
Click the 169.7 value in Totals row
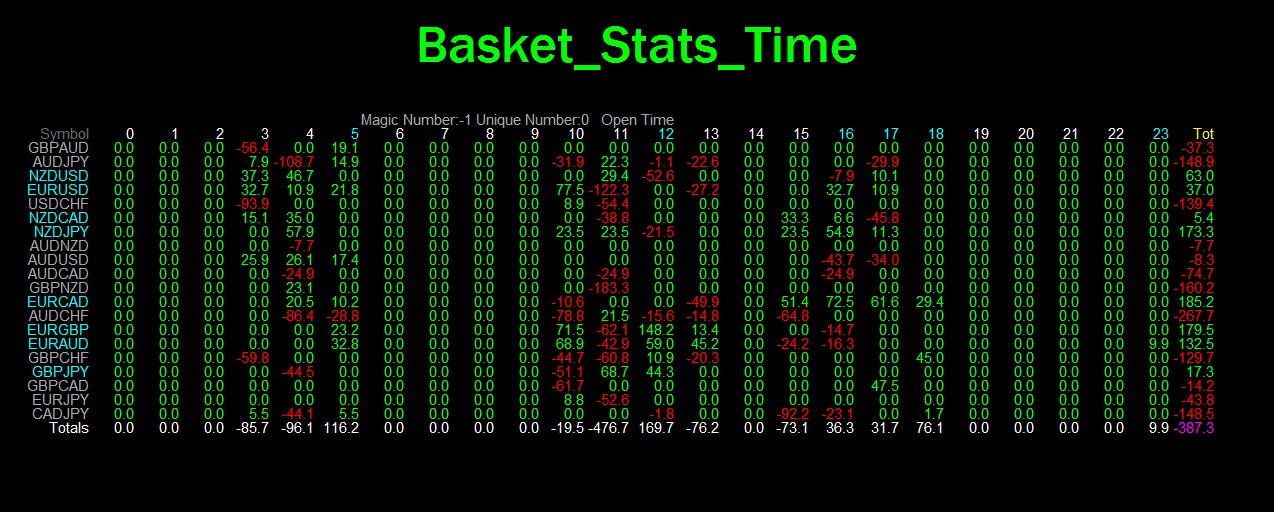point(656,428)
